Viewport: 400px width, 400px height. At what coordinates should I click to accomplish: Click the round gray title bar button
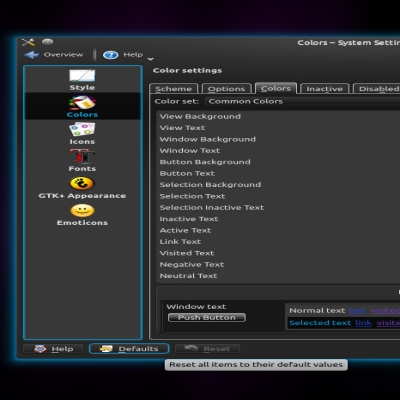pos(48,42)
